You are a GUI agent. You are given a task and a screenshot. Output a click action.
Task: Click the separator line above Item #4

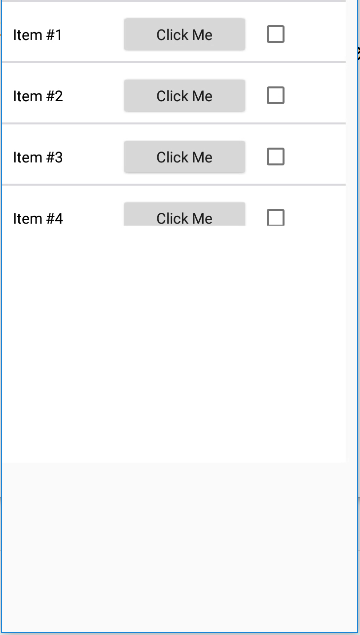(x=174, y=185)
